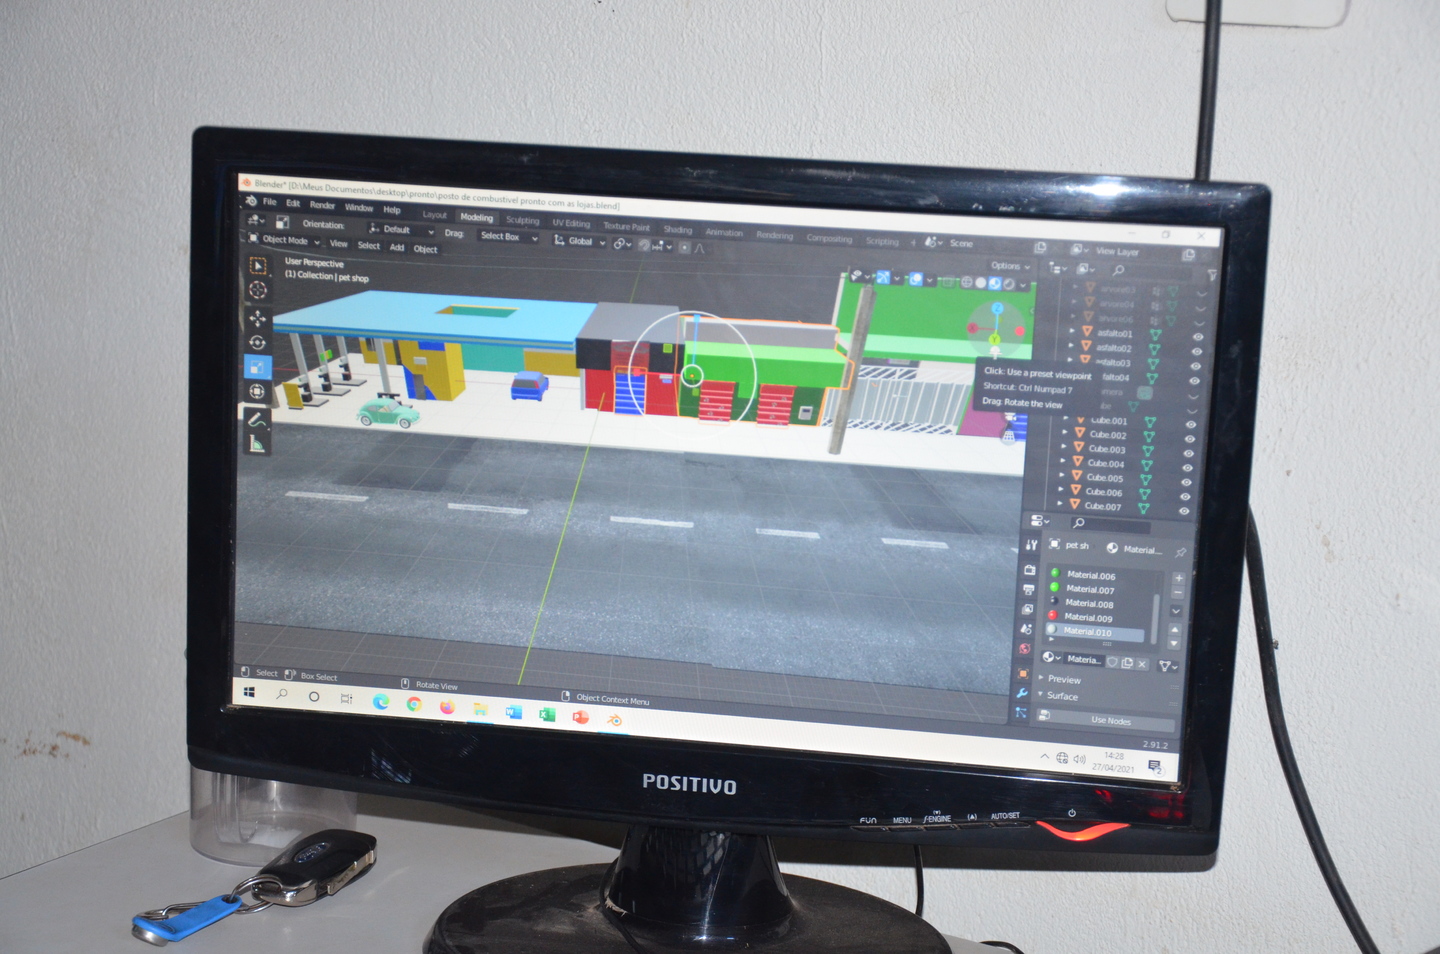This screenshot has width=1440, height=954.
Task: Add a material slot with plus button
Action: [1178, 578]
